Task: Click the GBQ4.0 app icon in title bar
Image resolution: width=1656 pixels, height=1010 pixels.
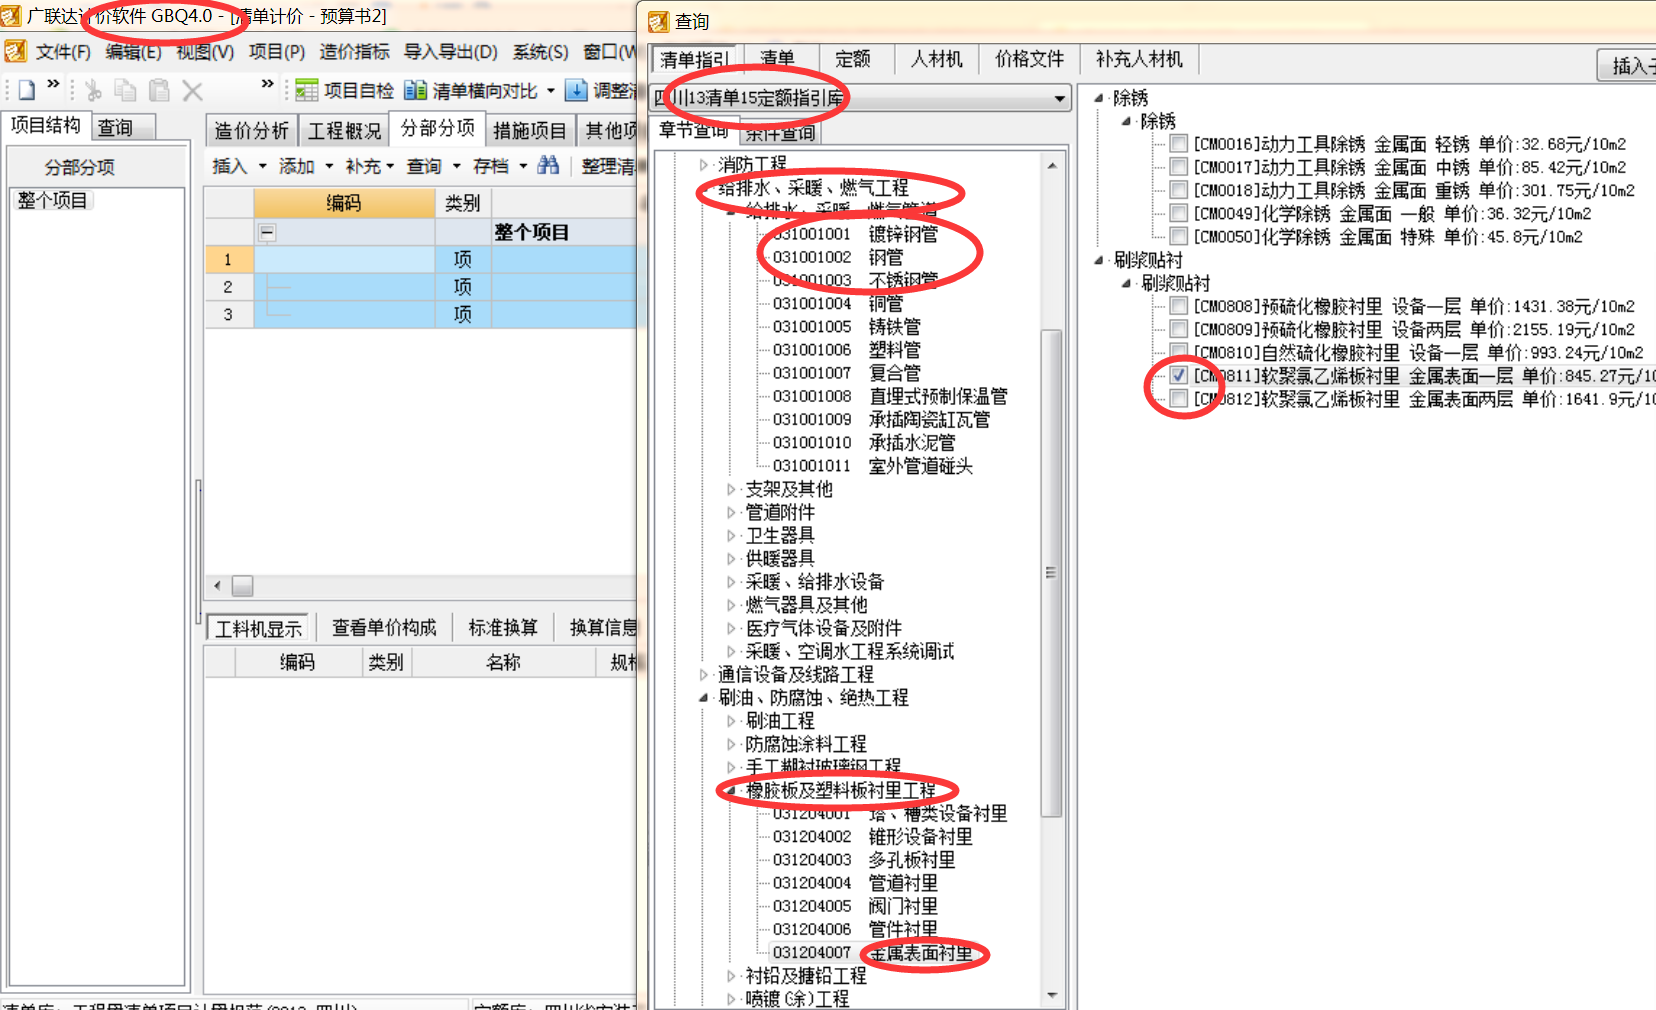Action: [11, 16]
